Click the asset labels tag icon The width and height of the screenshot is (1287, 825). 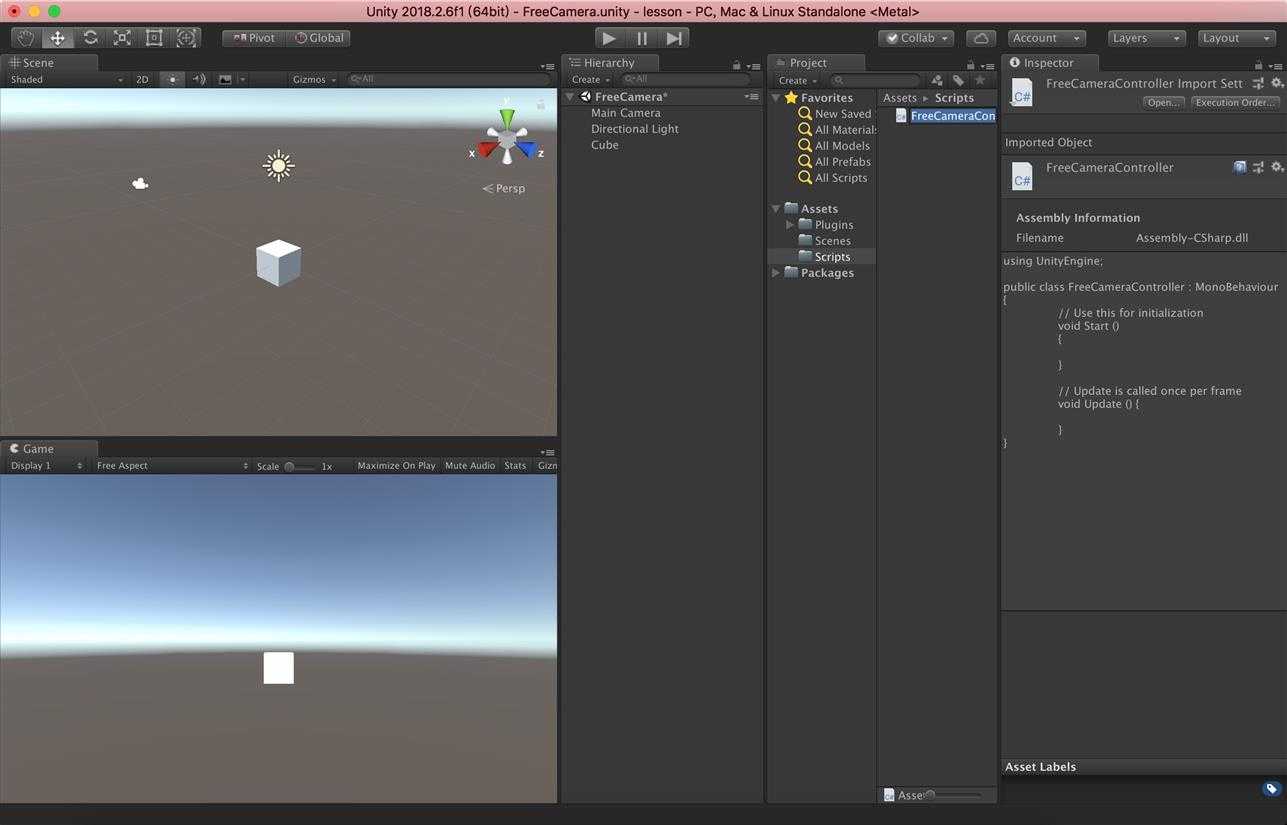[x=1271, y=789]
